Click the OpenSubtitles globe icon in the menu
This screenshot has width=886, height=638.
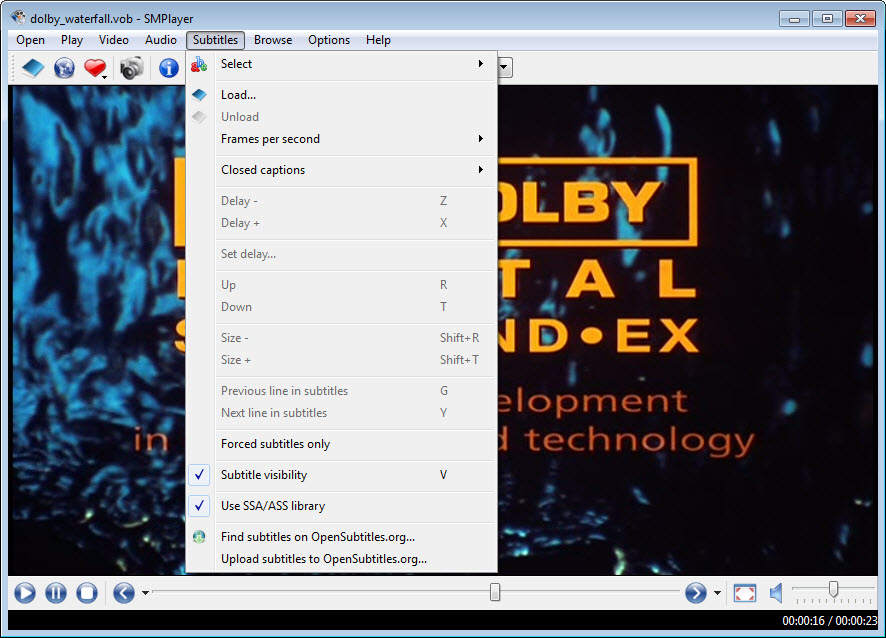coord(199,537)
